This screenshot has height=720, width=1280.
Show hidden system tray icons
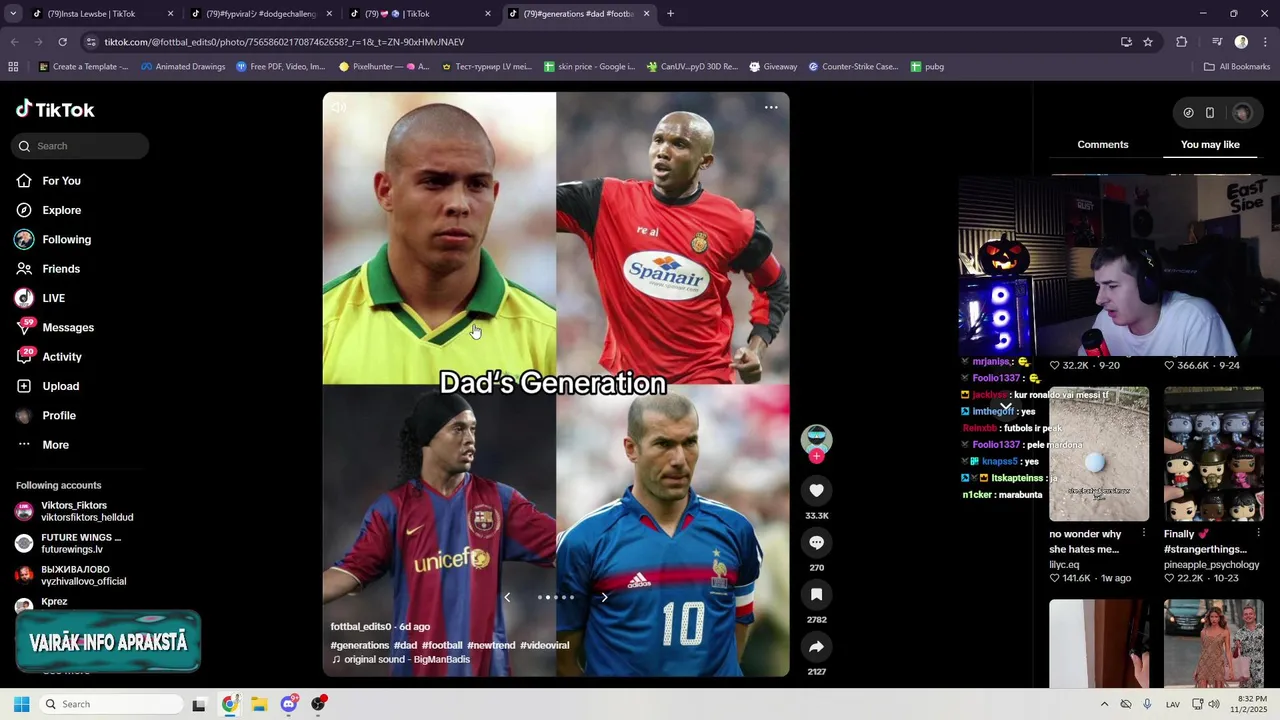pyautogui.click(x=1104, y=704)
